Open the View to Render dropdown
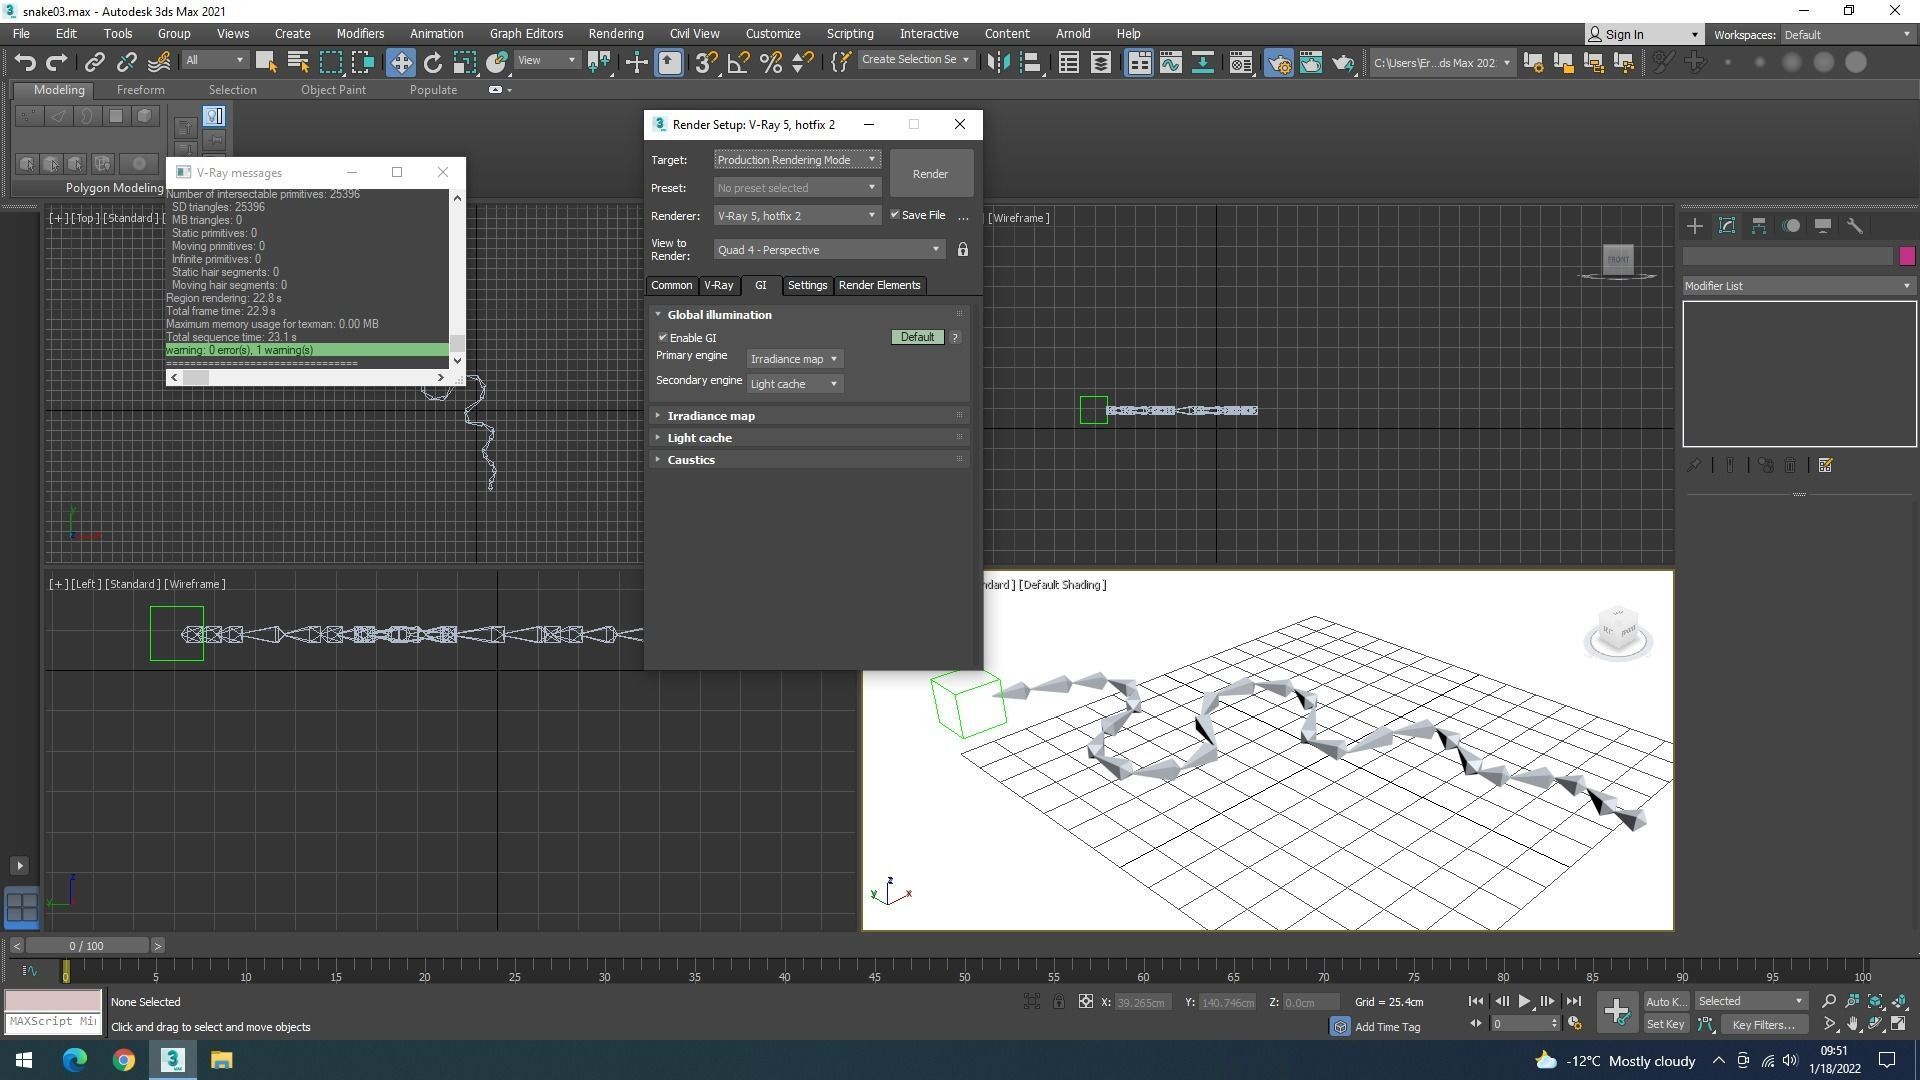 click(829, 250)
